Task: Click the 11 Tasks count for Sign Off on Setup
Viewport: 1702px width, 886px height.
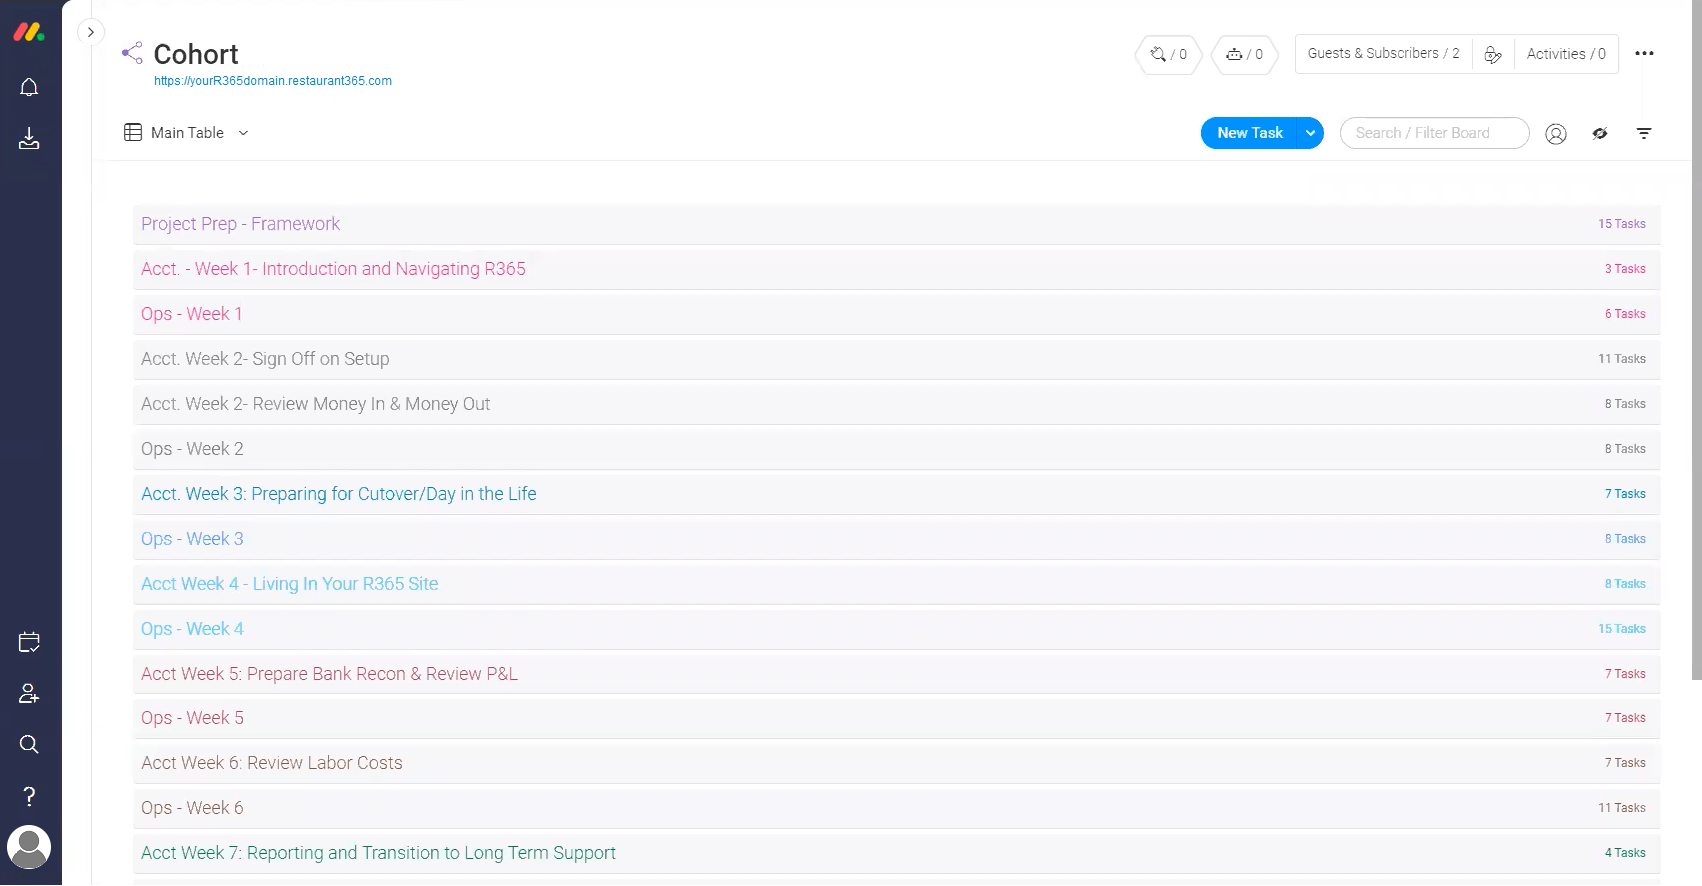Action: pyautogui.click(x=1621, y=359)
